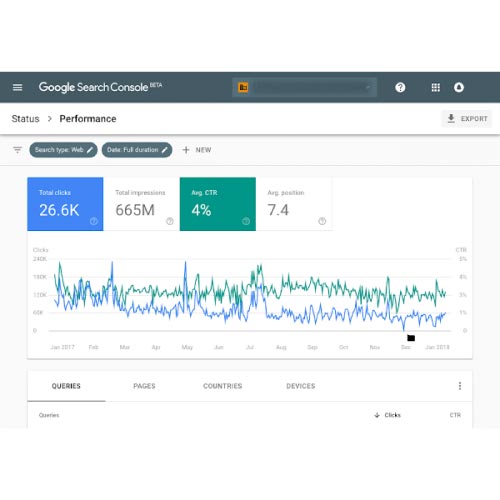This screenshot has width=500, height=500.
Task: Toggle the Total impressions metric card
Action: [142, 204]
